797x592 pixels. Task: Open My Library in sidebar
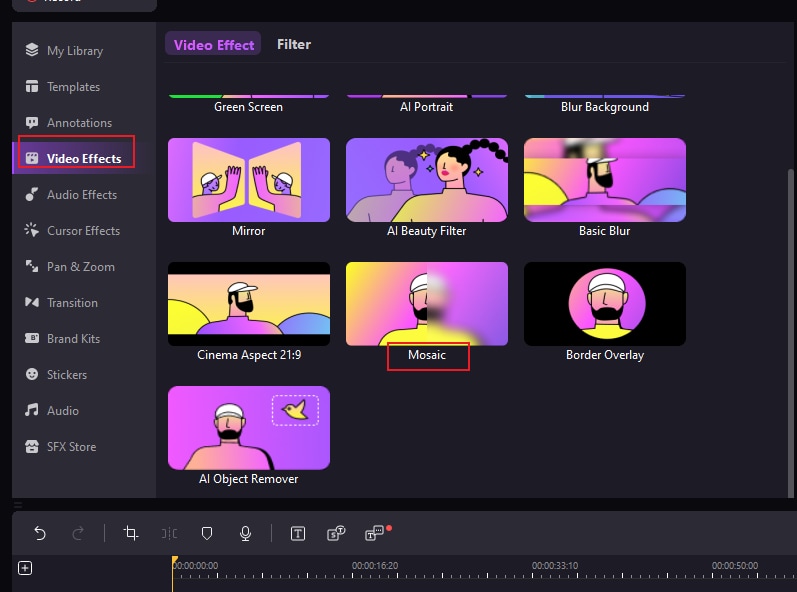tap(84, 51)
